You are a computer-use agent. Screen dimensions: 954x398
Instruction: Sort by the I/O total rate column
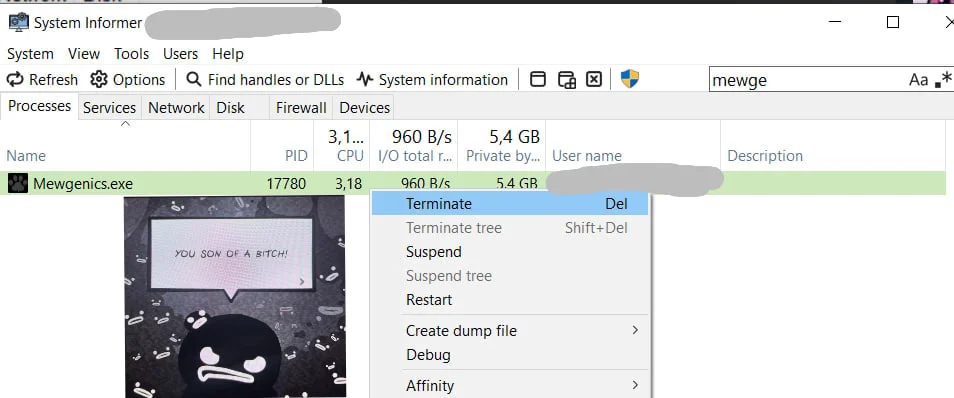[x=414, y=146]
